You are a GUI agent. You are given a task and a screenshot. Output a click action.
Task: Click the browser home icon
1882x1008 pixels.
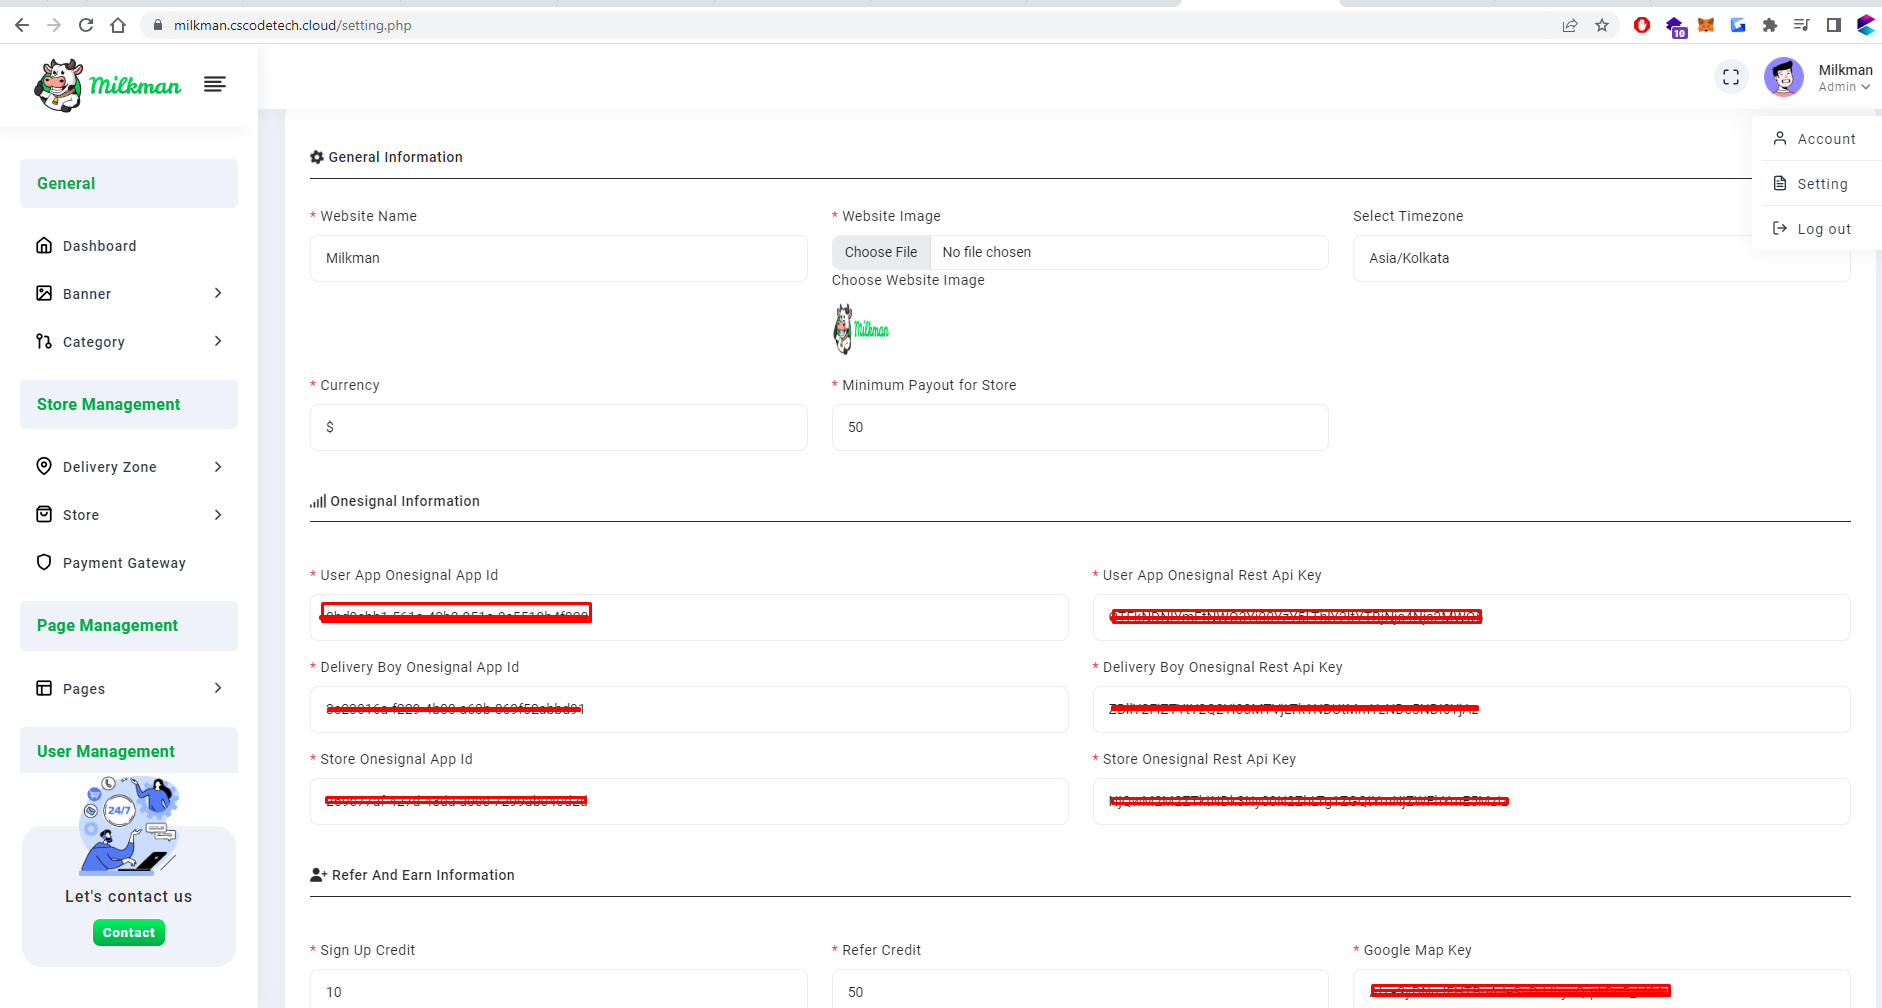118,25
